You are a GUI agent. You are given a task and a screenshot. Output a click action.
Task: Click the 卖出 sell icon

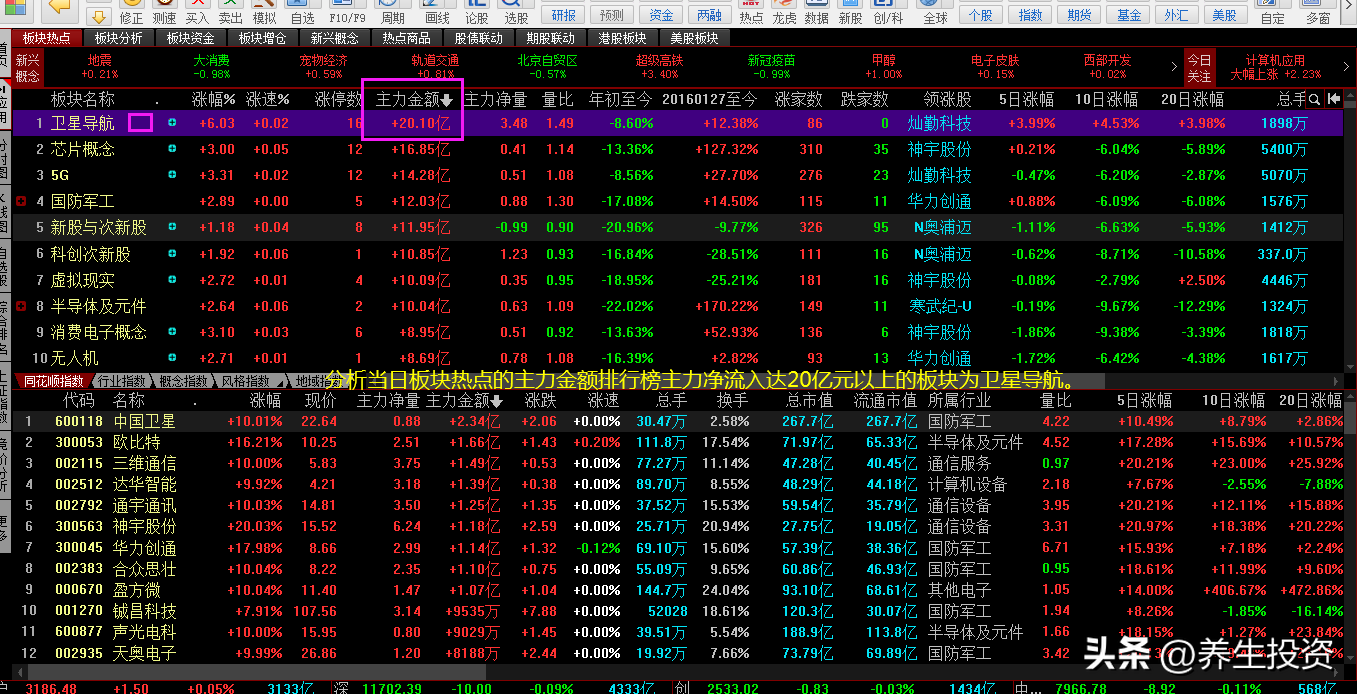point(230,13)
